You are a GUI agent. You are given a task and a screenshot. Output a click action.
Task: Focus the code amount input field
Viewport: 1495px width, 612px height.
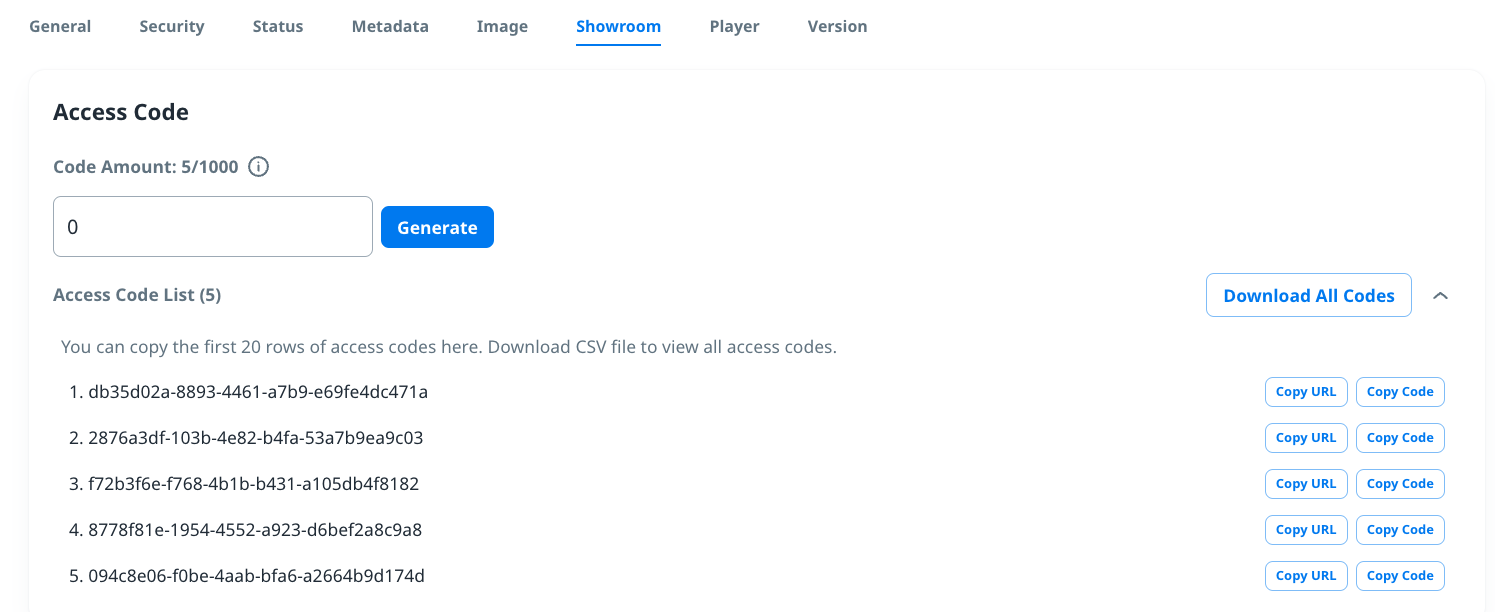(212, 227)
